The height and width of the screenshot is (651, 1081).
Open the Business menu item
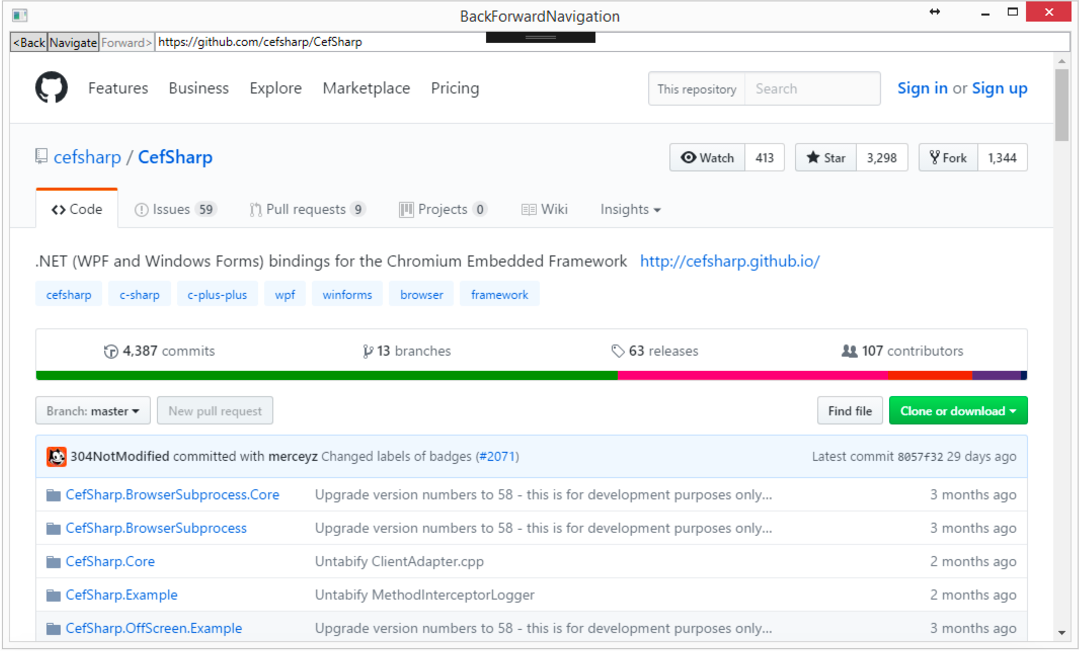(199, 88)
